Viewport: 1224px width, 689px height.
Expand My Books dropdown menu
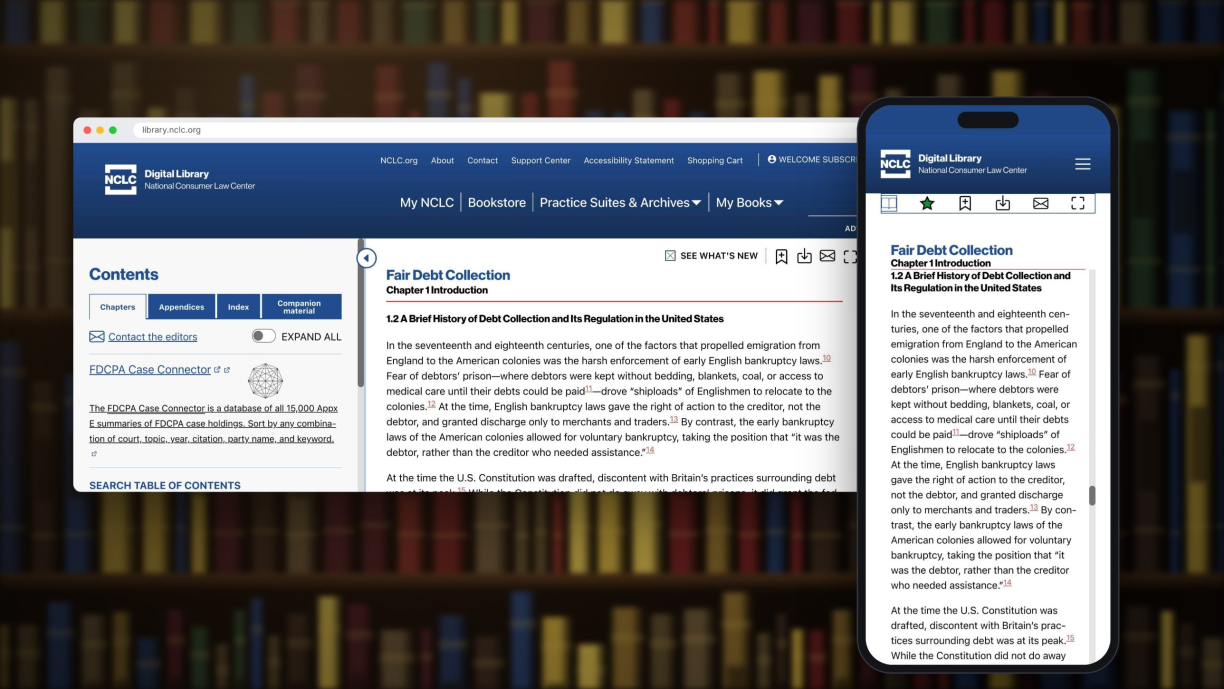750,202
